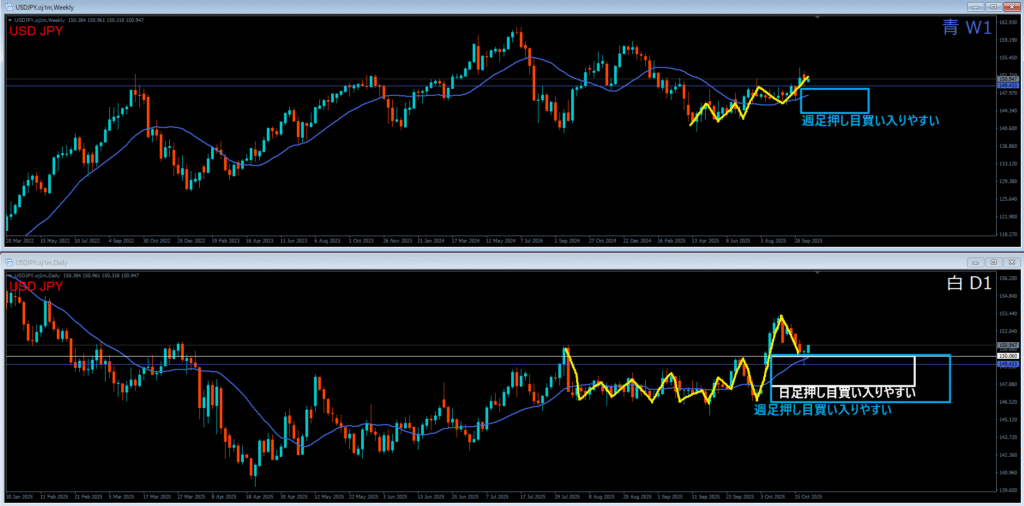Select the '白 D1' label on the daily chart

[967, 284]
